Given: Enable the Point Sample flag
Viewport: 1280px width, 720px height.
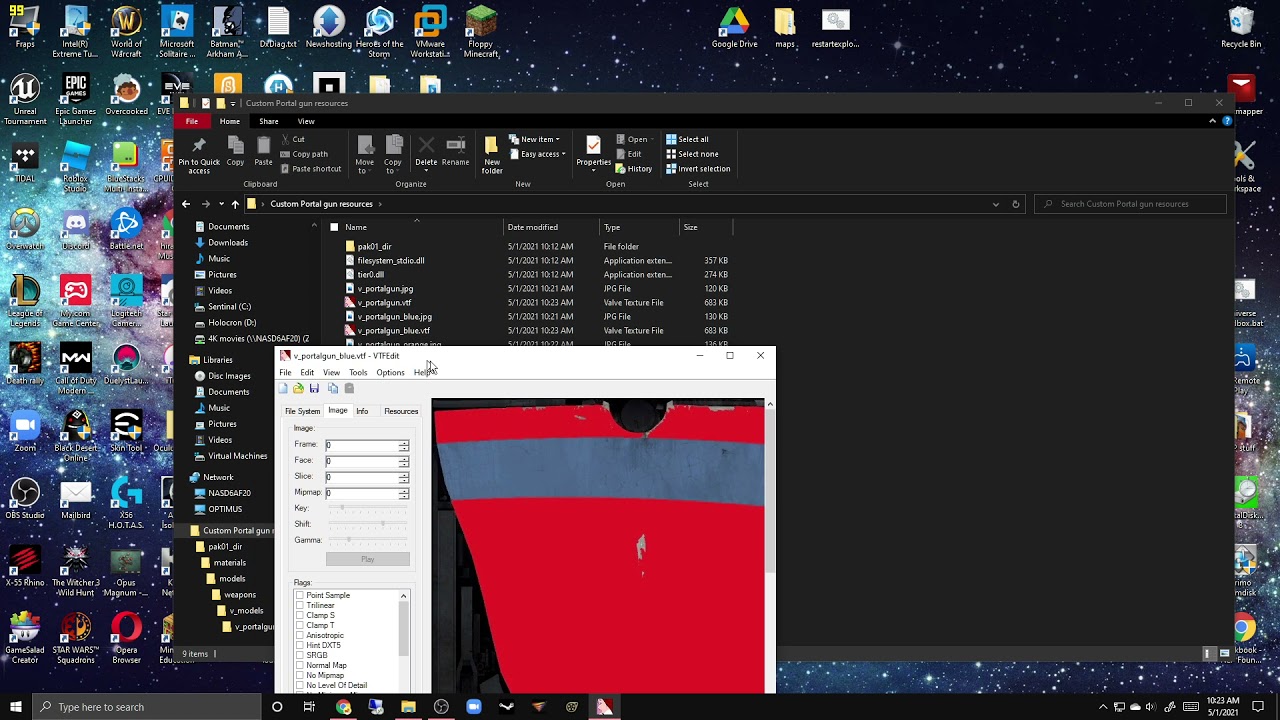Looking at the screenshot, I should pyautogui.click(x=299, y=595).
